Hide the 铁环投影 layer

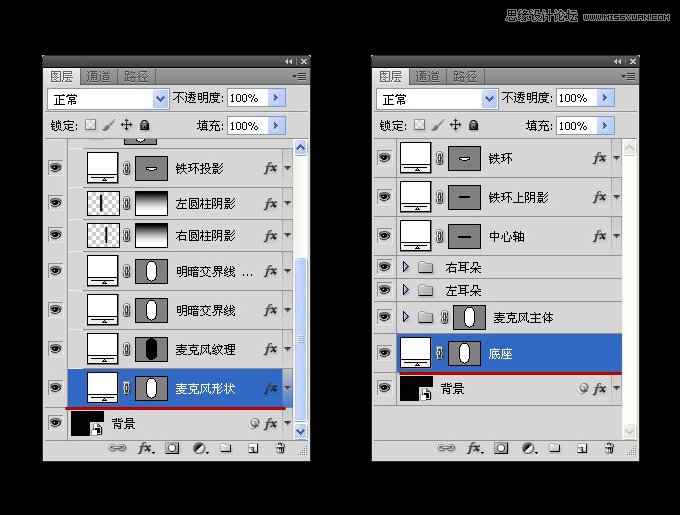[x=55, y=168]
